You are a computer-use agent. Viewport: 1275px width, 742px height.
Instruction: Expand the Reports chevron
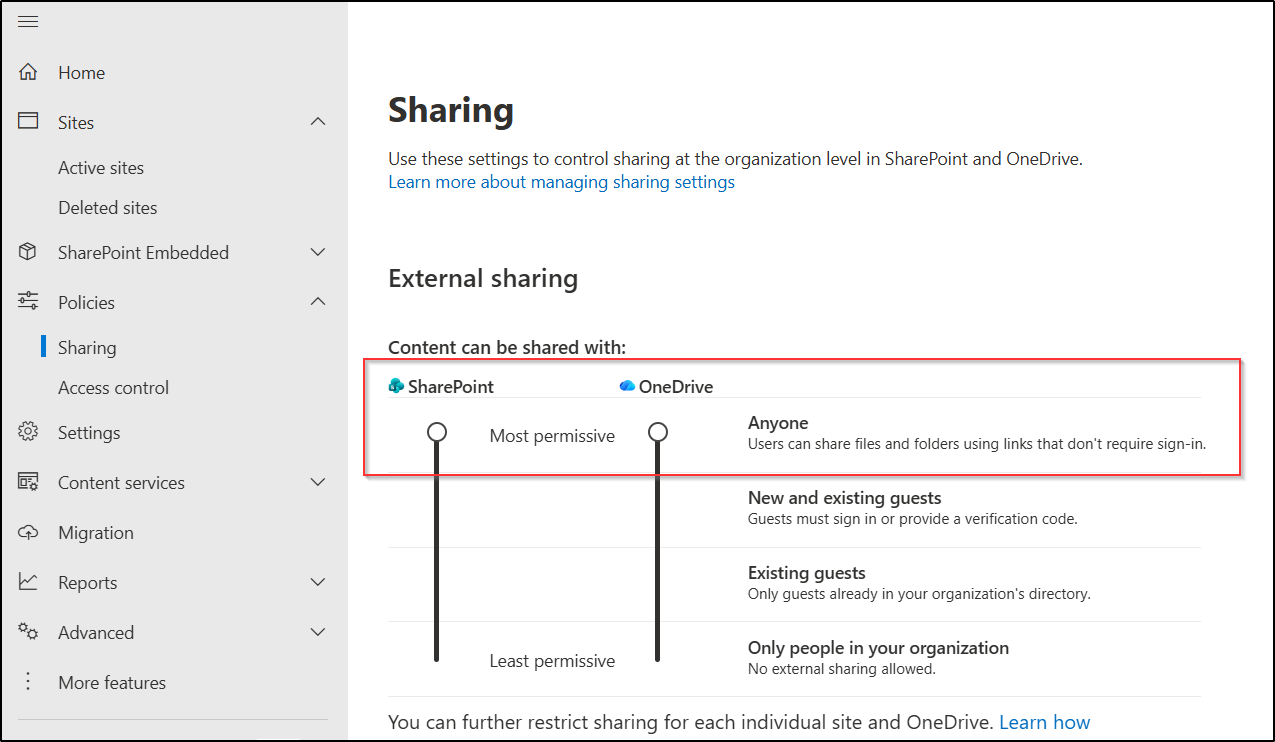pyautogui.click(x=318, y=582)
